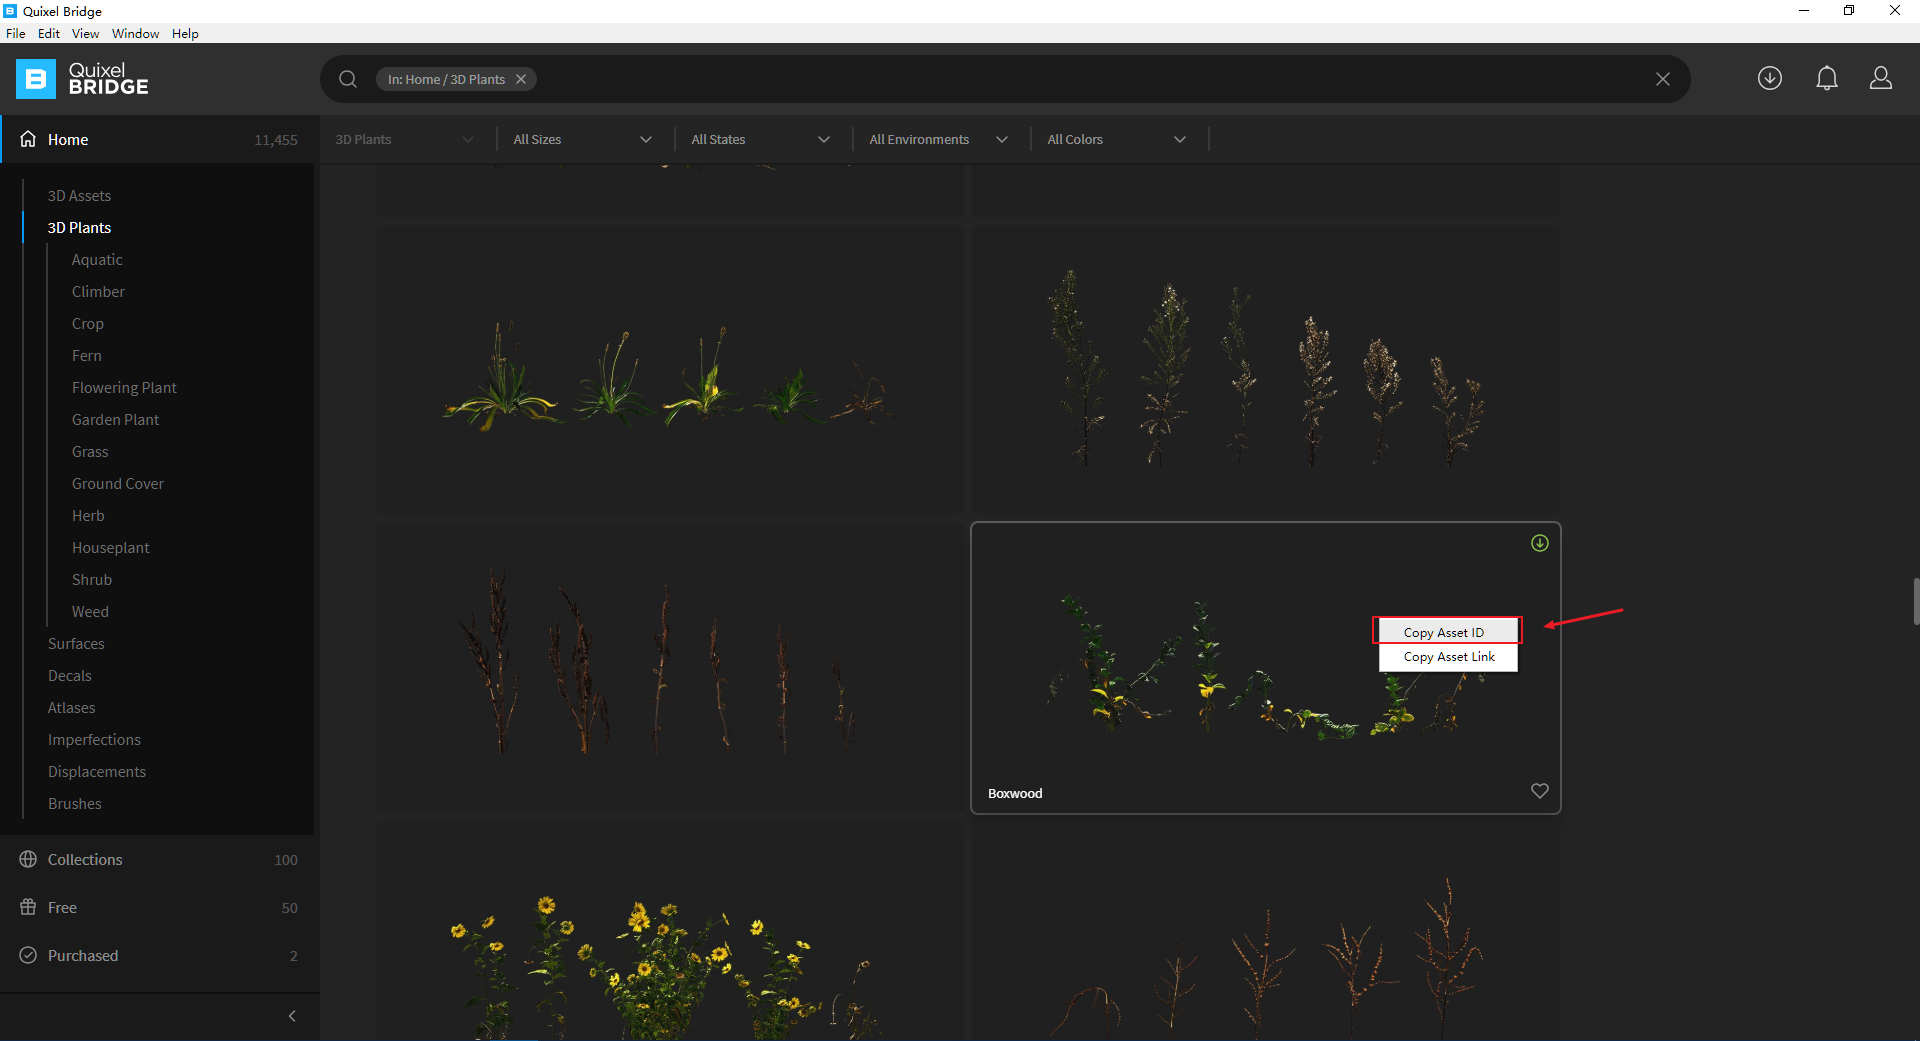
Task: Open Free assets section
Action: (160, 907)
